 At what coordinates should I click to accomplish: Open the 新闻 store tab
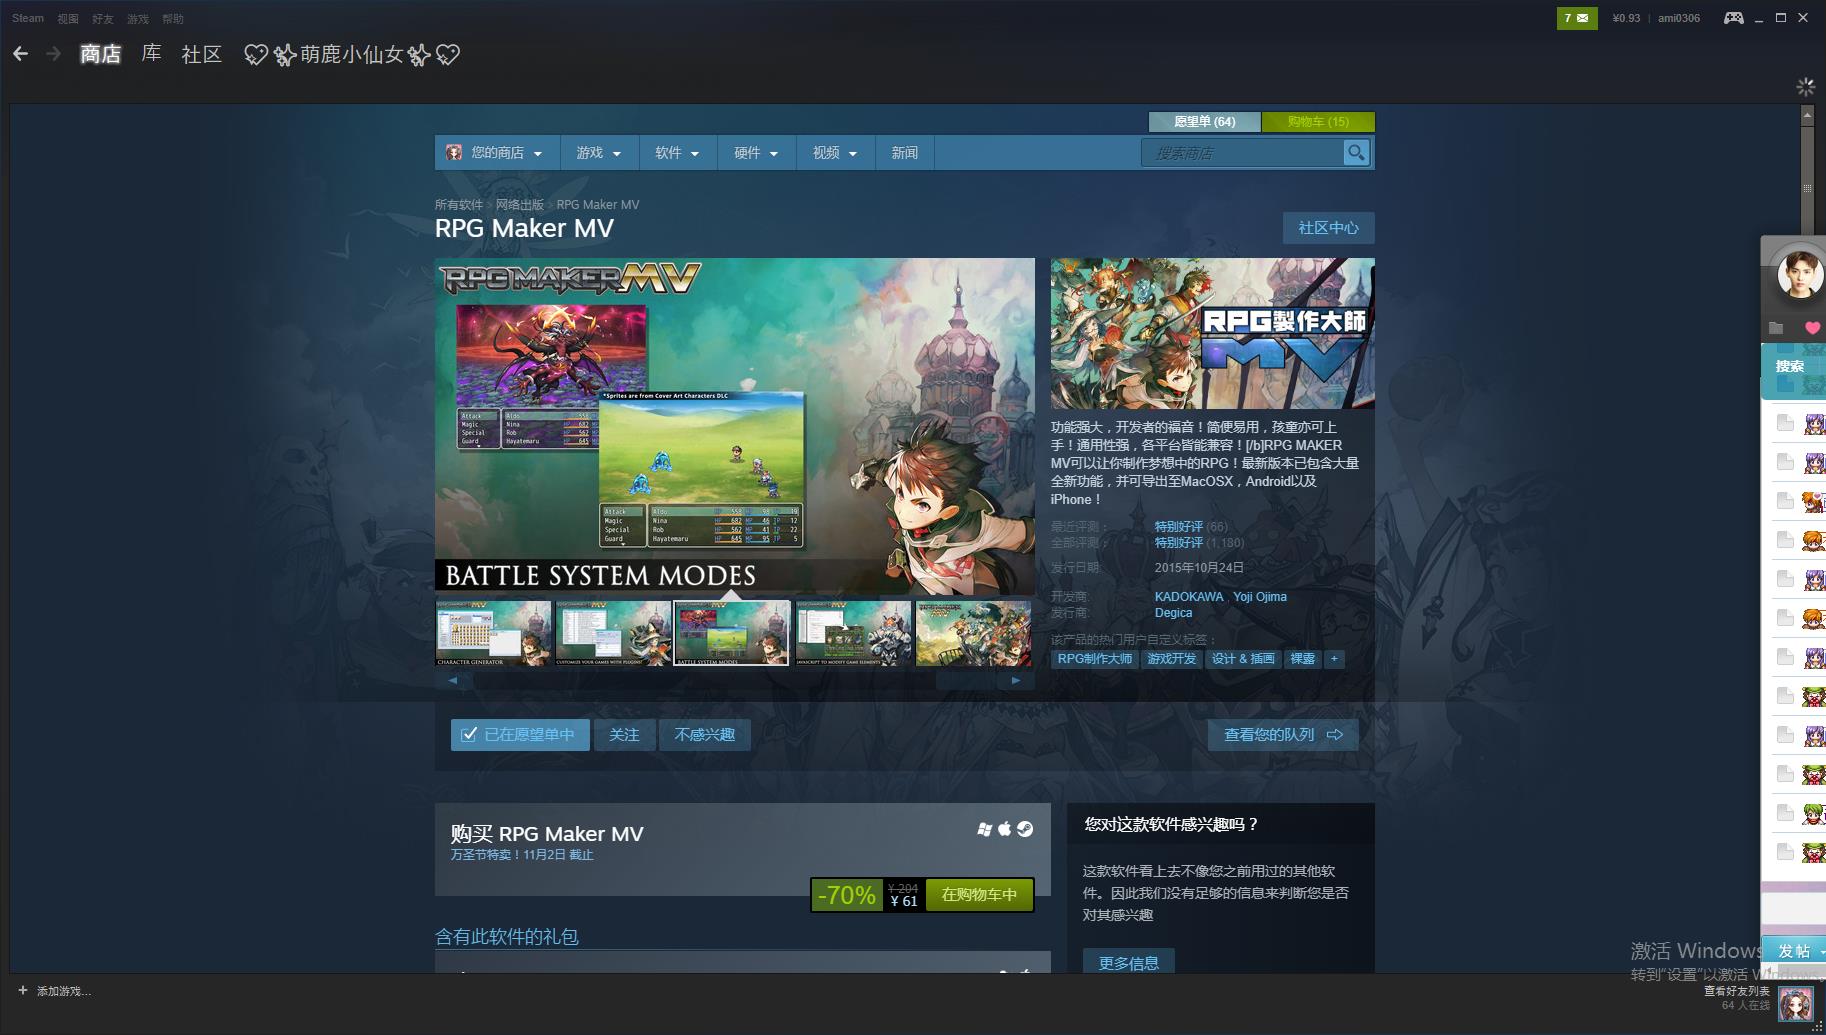click(904, 153)
